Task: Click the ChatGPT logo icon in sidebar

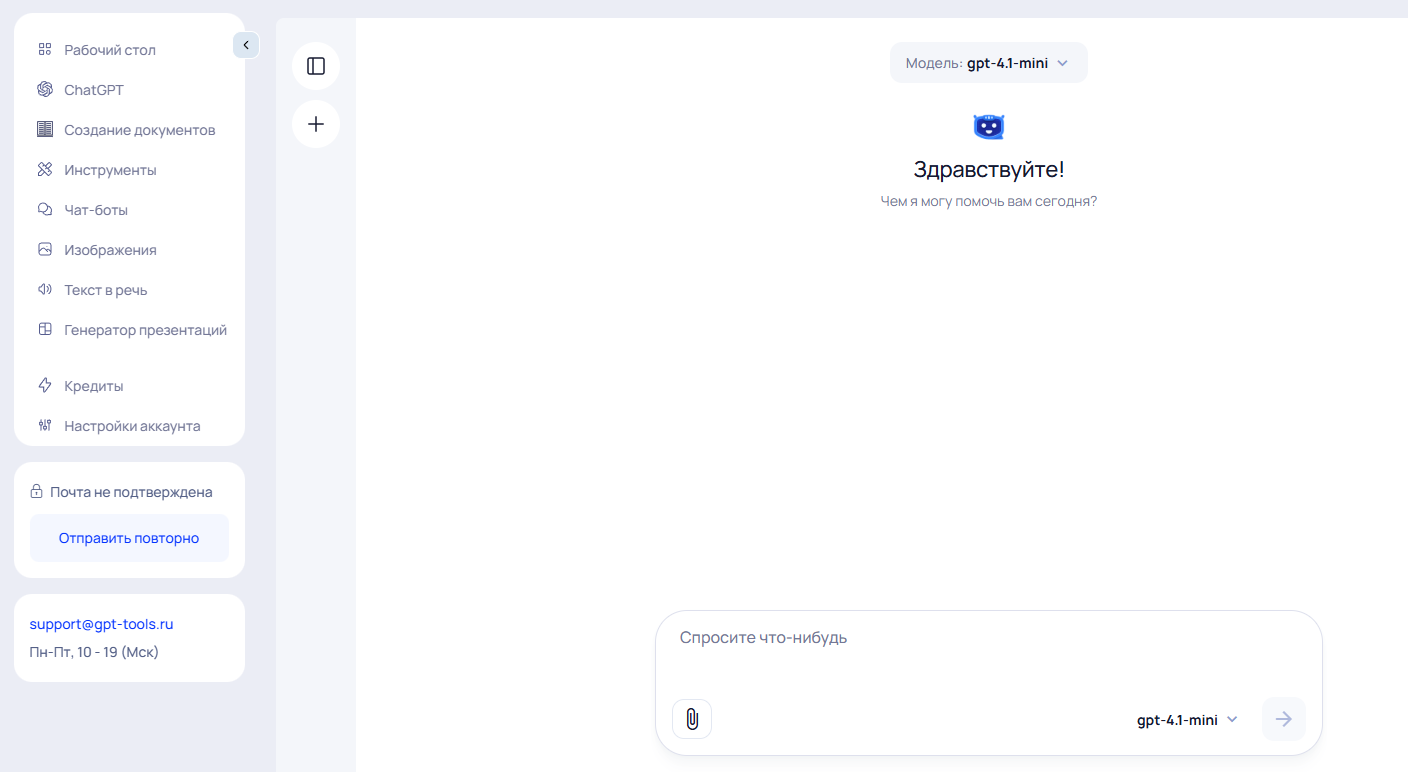Action: pos(45,90)
